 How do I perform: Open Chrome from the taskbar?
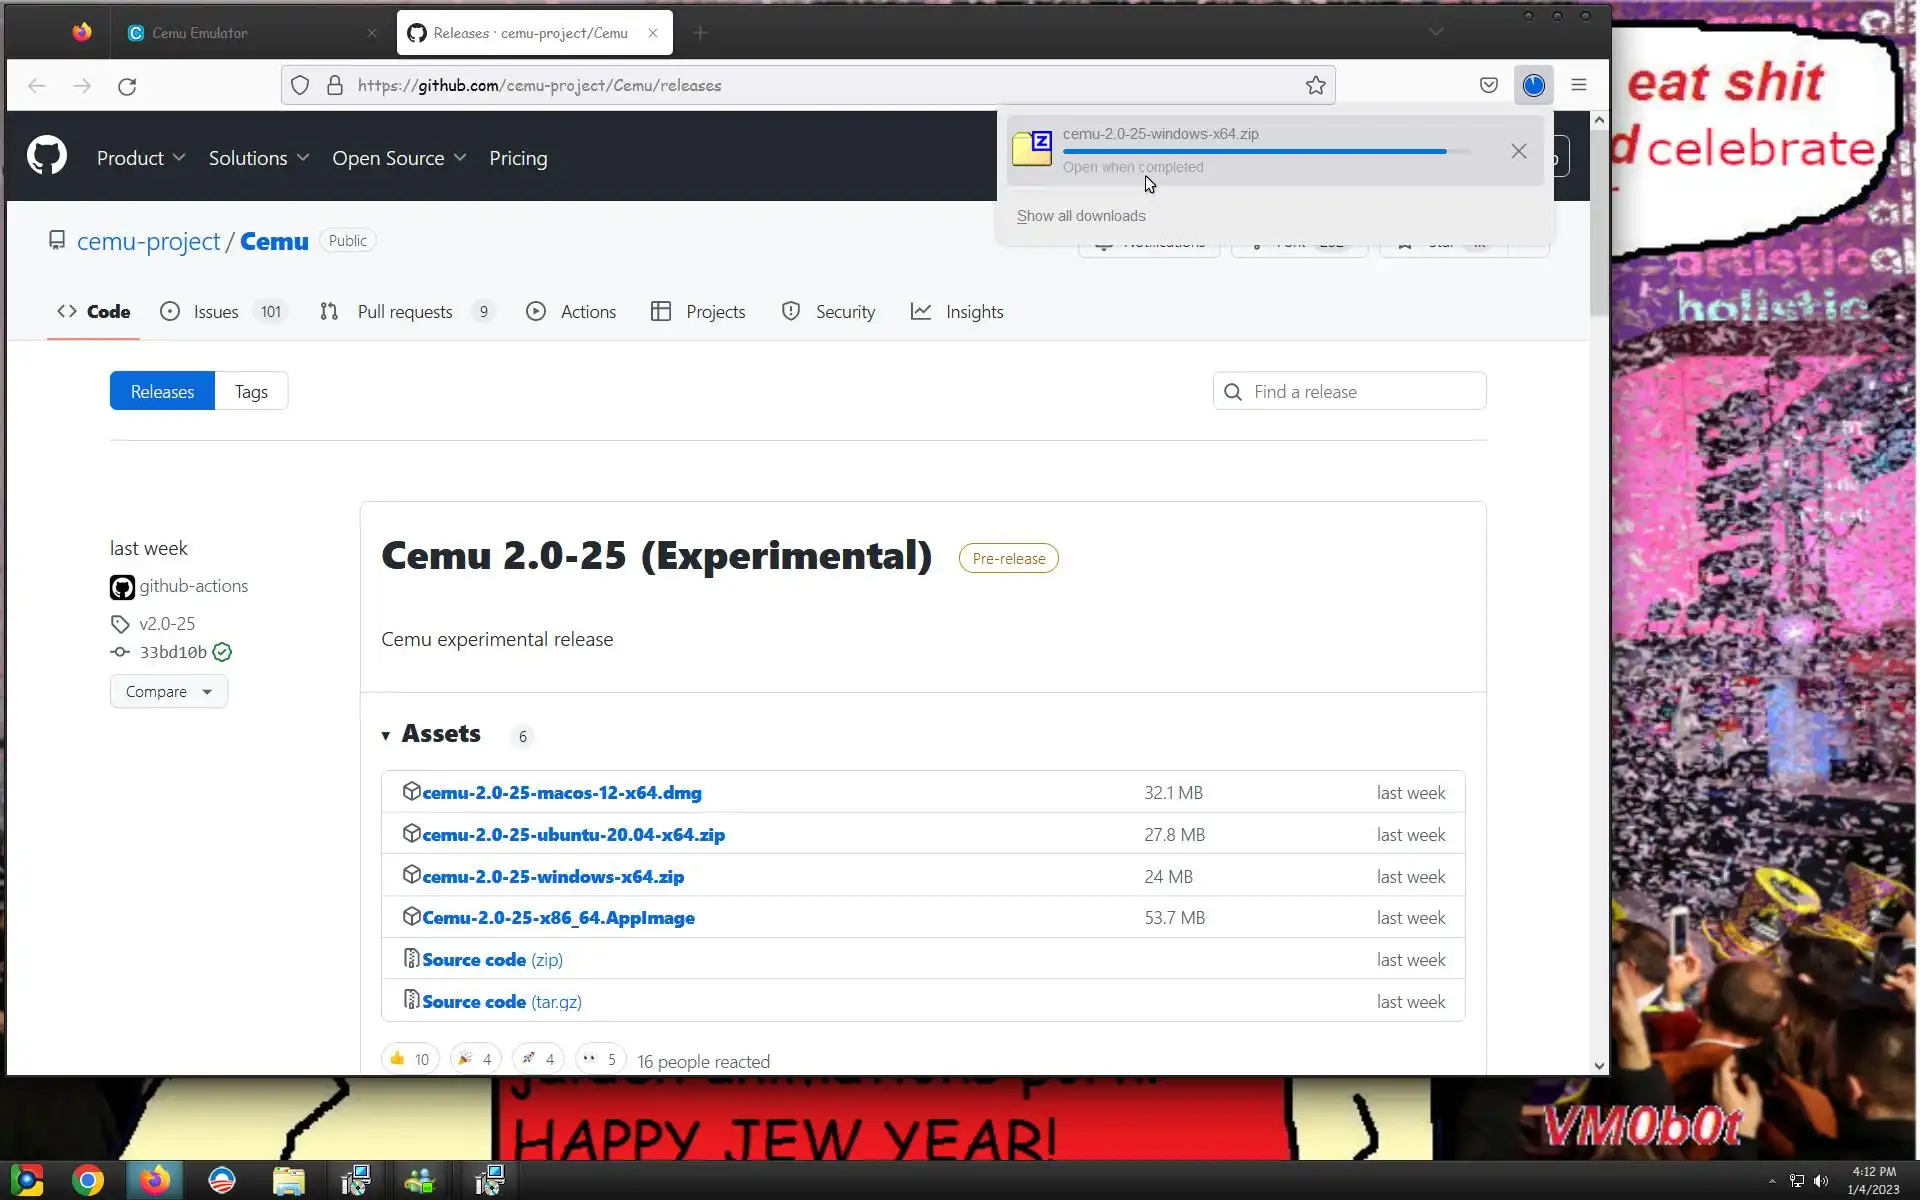pyautogui.click(x=88, y=1181)
